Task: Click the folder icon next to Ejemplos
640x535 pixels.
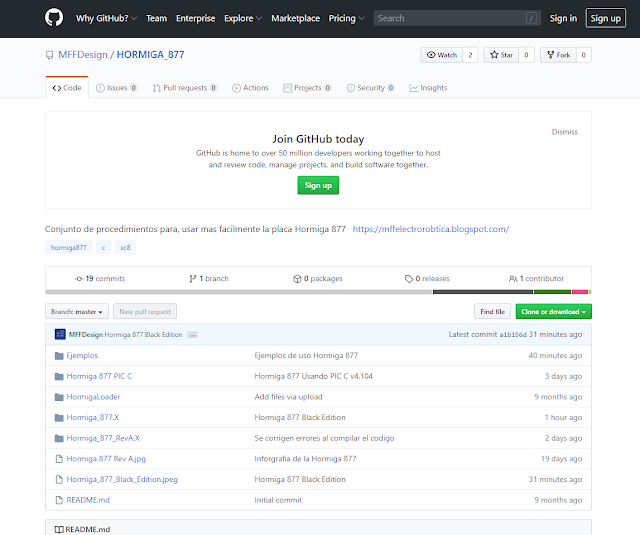Action: (59, 355)
